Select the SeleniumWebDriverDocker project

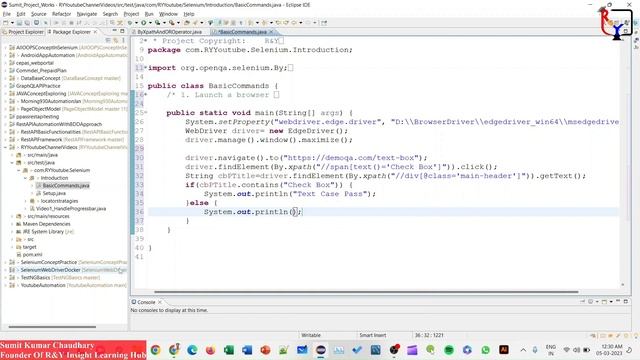pos(51,270)
